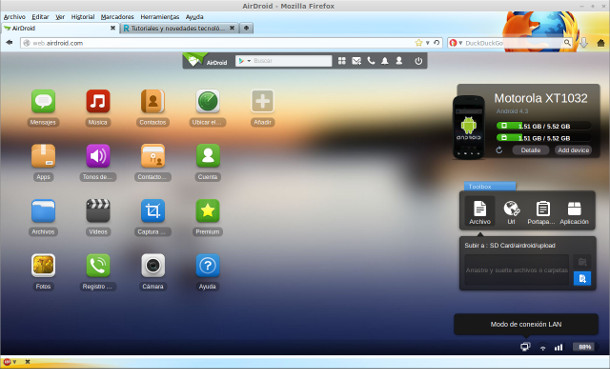
Task: Open the Cámara app icon
Action: click(153, 266)
